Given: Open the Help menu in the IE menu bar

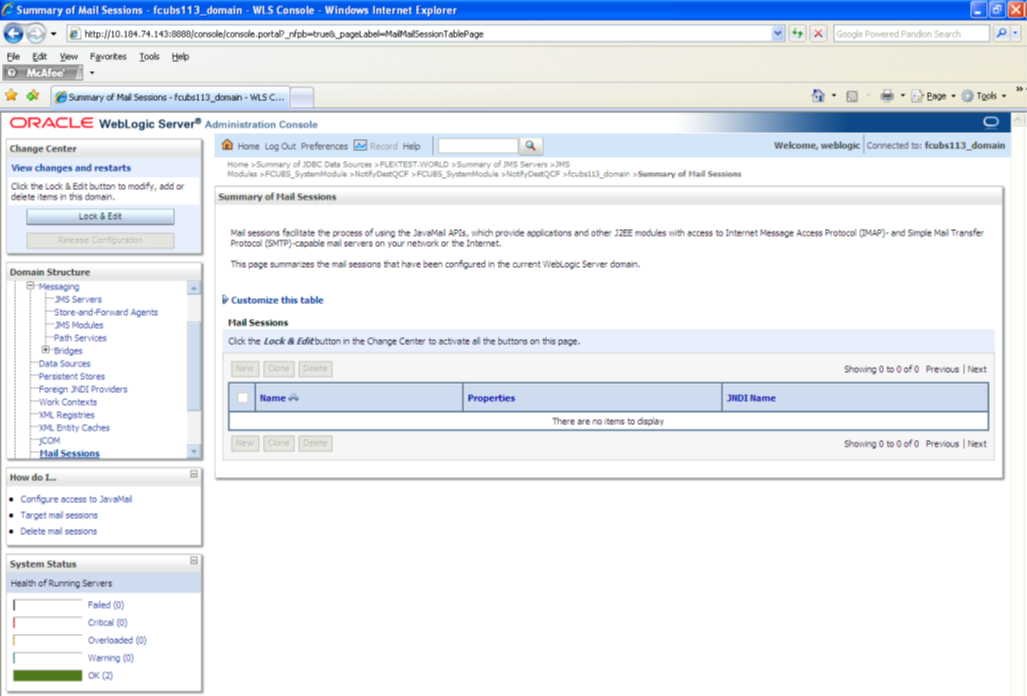Looking at the screenshot, I should point(180,56).
